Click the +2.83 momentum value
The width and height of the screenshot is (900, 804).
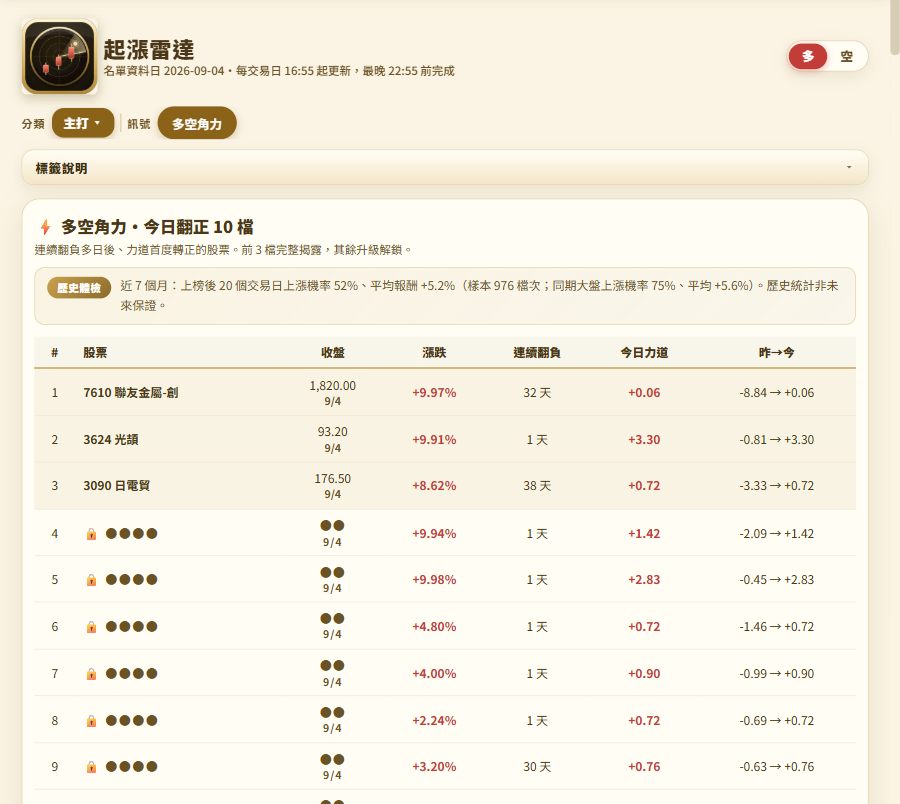point(644,580)
